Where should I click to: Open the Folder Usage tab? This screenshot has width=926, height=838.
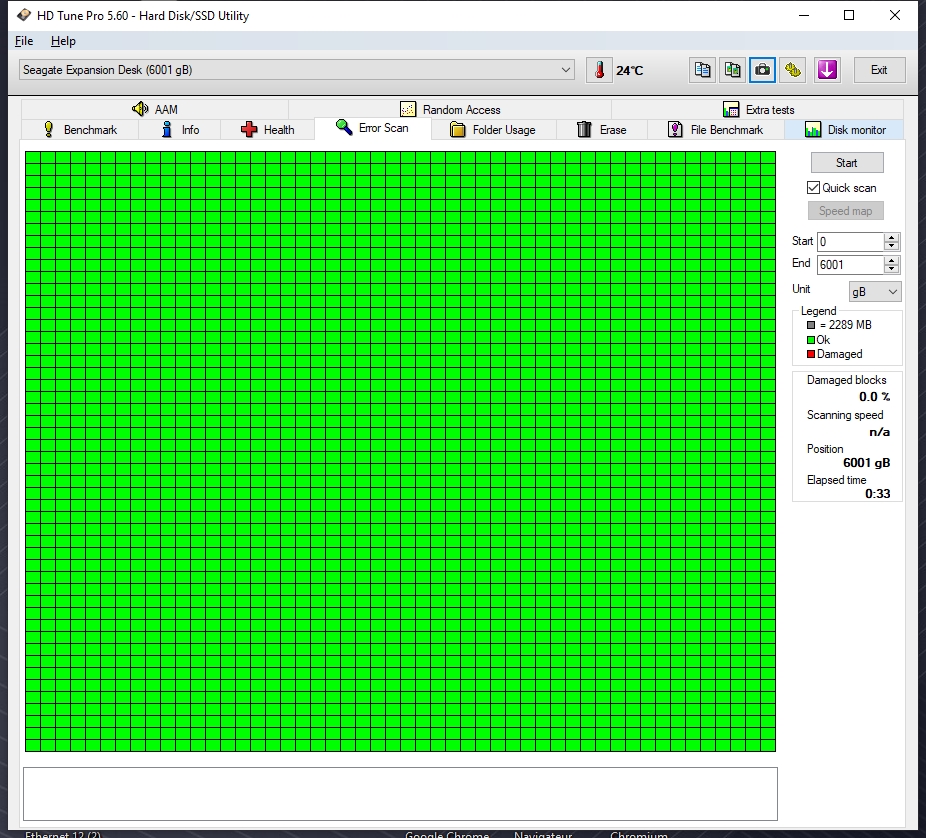[x=492, y=130]
